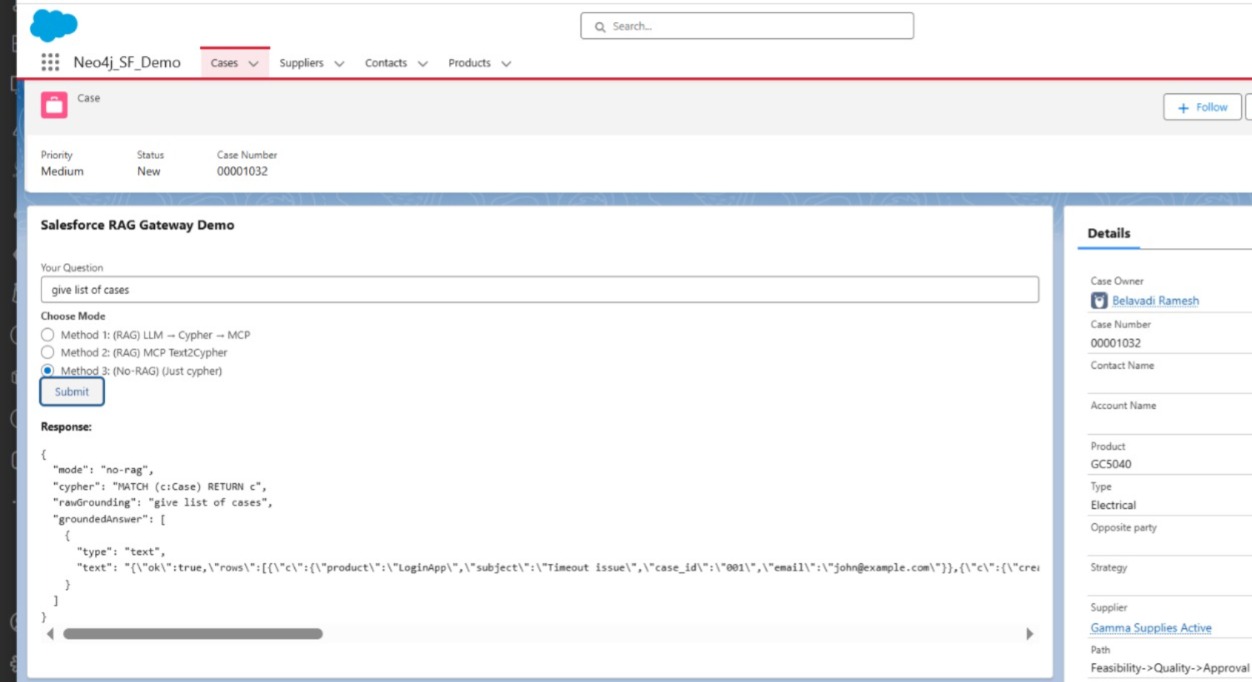The width and height of the screenshot is (1252, 682).
Task: Click the search magnifier icon
Action: click(x=600, y=27)
